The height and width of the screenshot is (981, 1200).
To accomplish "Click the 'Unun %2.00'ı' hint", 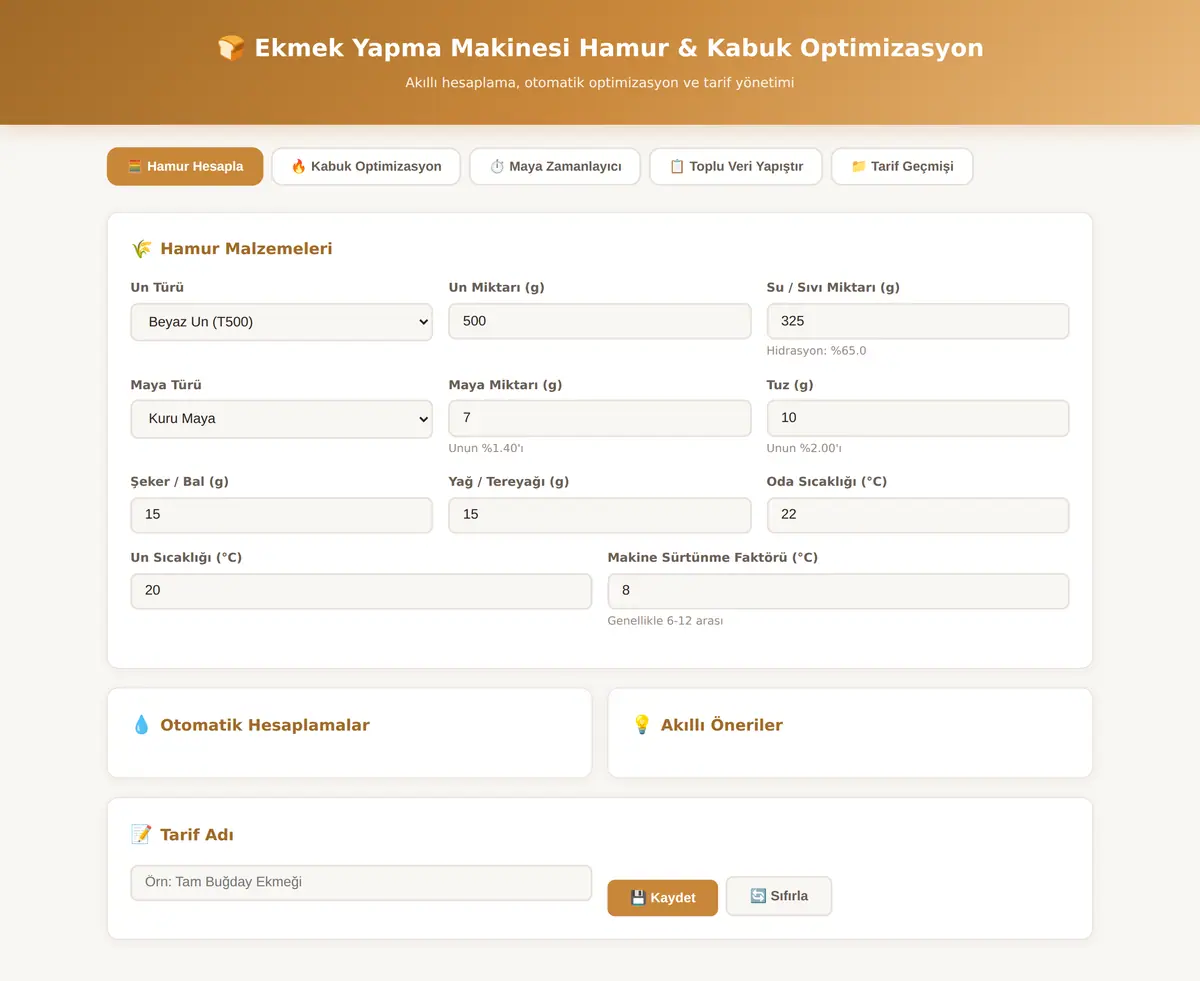I will click(x=804, y=448).
